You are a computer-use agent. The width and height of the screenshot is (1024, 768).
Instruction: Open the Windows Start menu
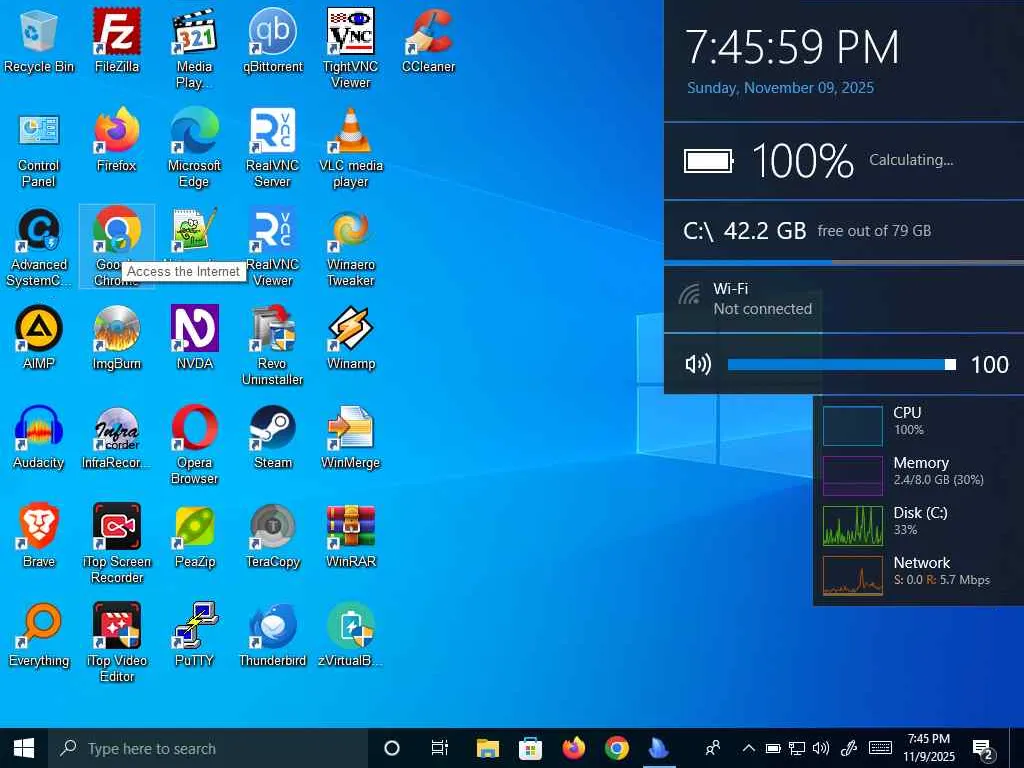tap(24, 748)
